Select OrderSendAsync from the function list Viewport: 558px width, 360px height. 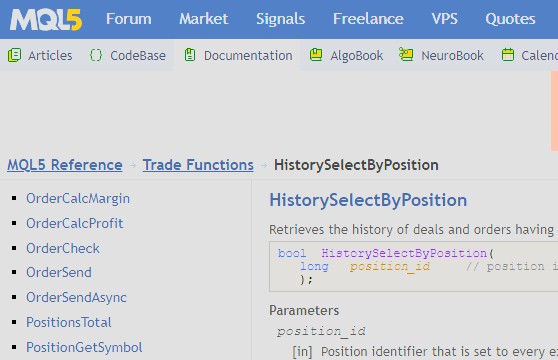pos(77,298)
